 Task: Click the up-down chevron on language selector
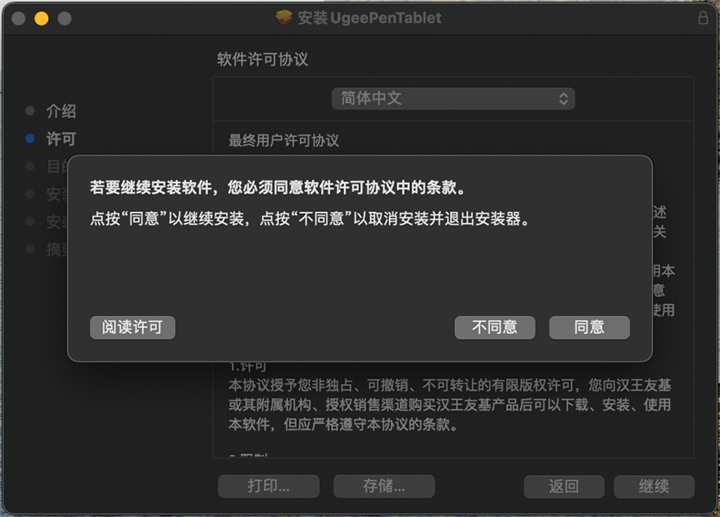[563, 99]
